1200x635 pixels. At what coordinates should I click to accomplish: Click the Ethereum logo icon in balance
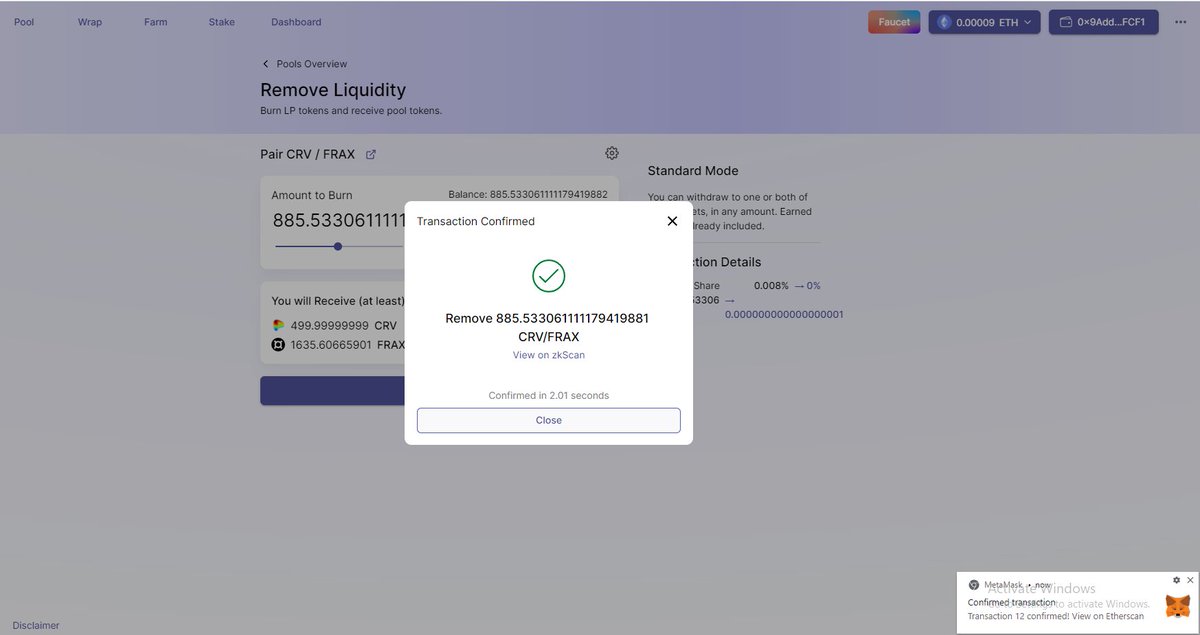pyautogui.click(x=943, y=22)
